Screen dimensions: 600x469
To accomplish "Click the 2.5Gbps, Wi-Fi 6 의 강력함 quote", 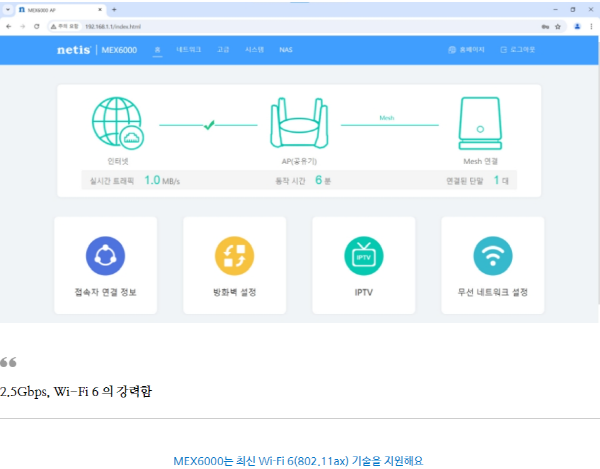I will (76, 391).
